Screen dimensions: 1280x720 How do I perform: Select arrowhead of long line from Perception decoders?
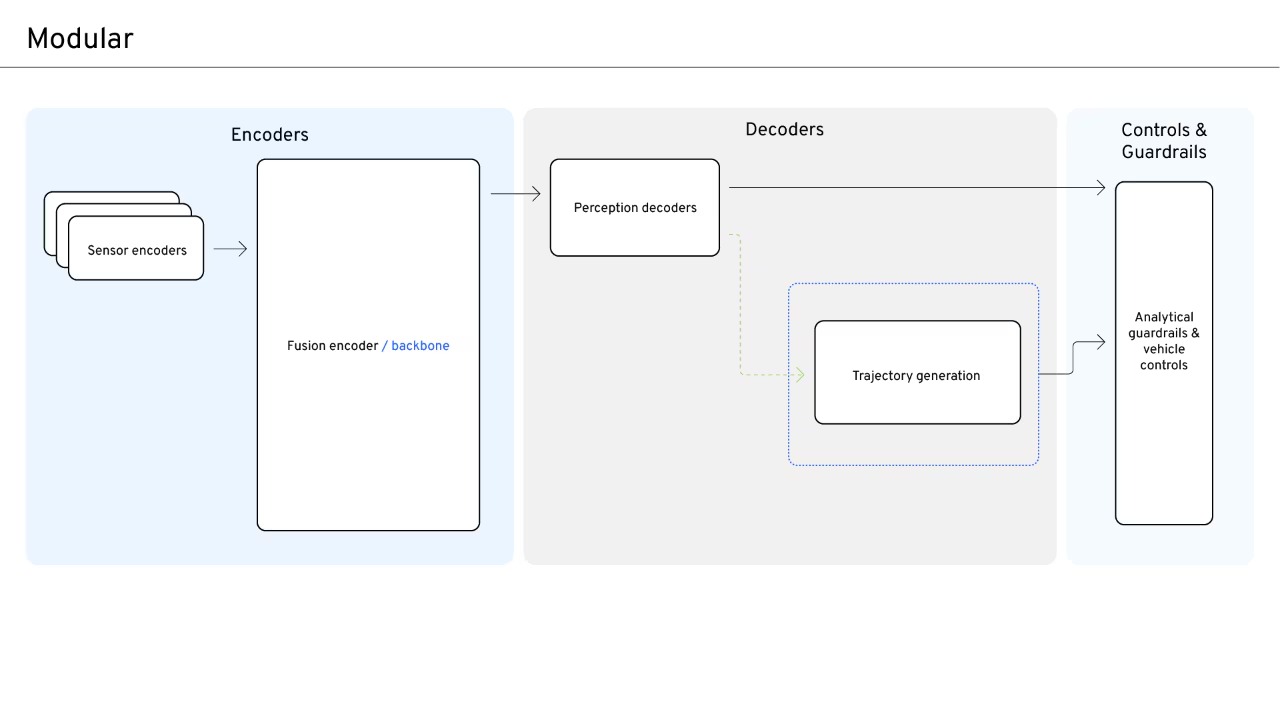coord(1100,188)
